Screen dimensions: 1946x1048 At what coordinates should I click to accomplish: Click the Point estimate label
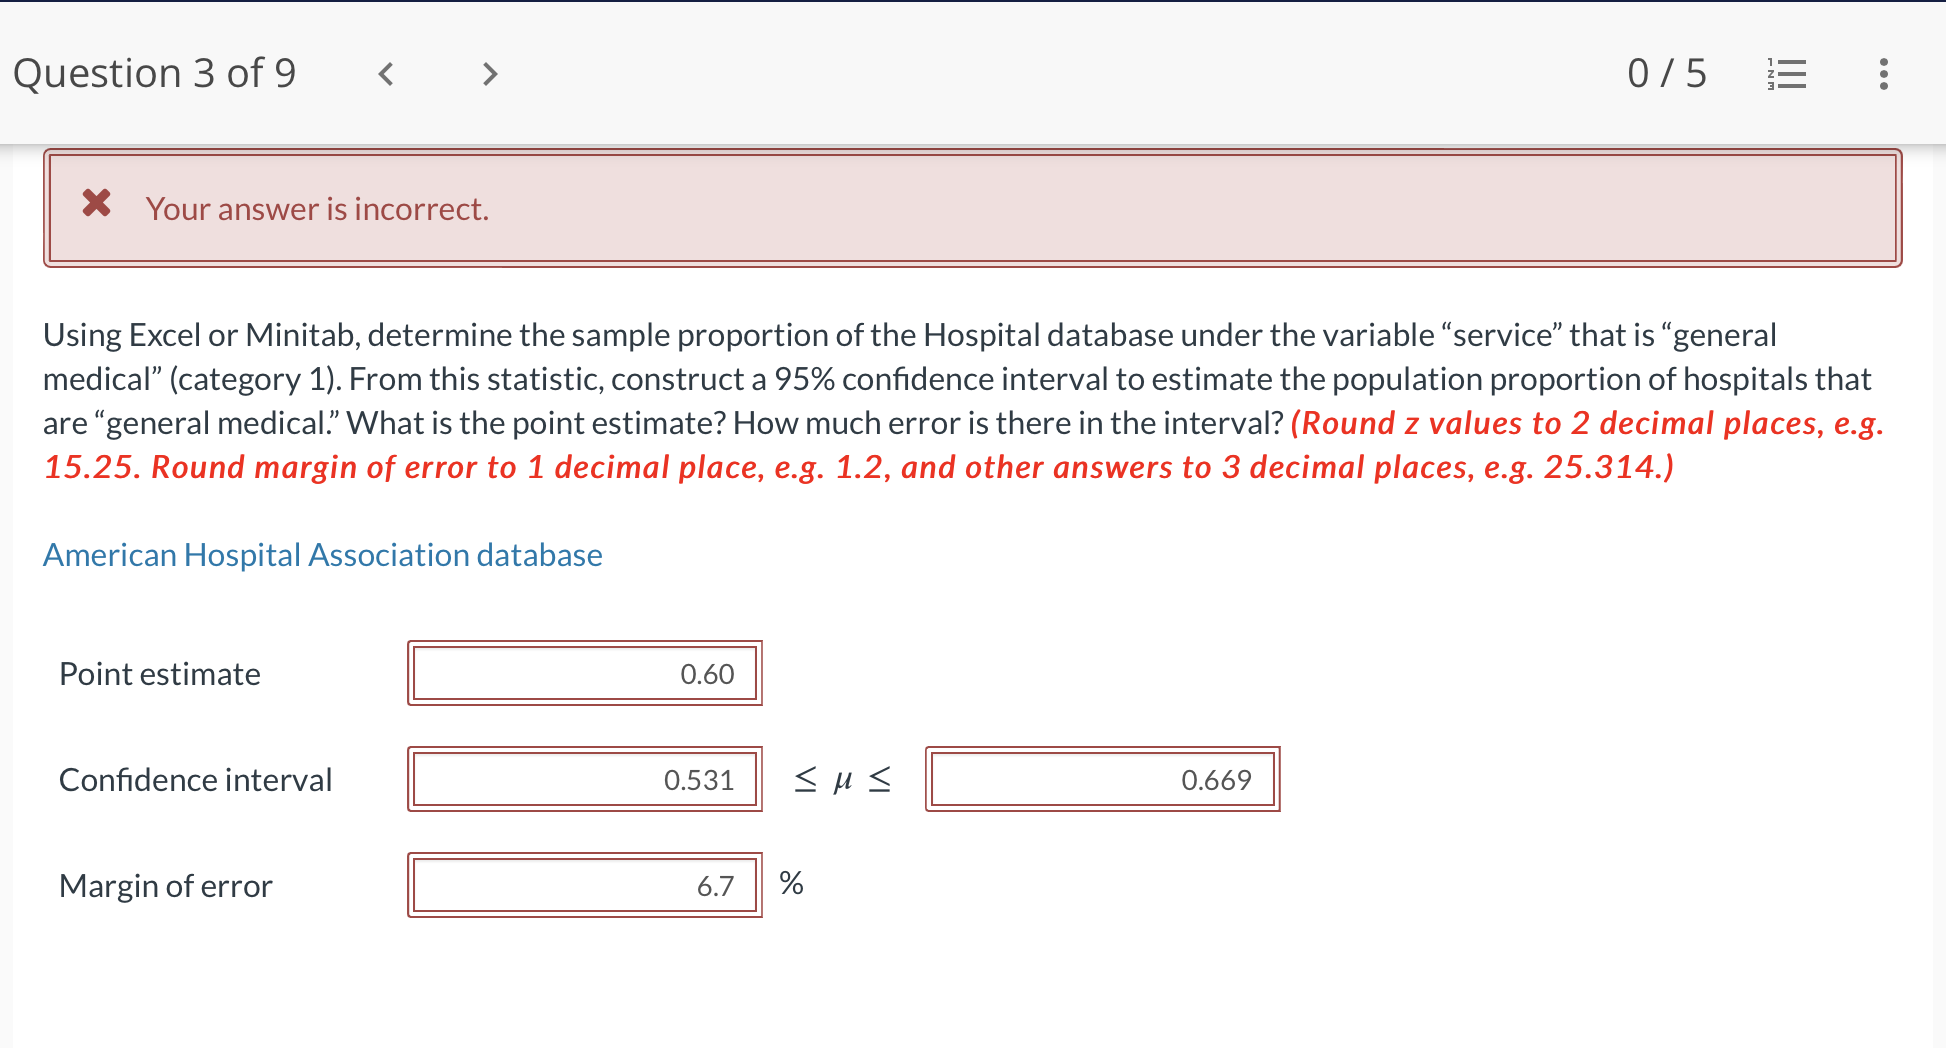159,673
